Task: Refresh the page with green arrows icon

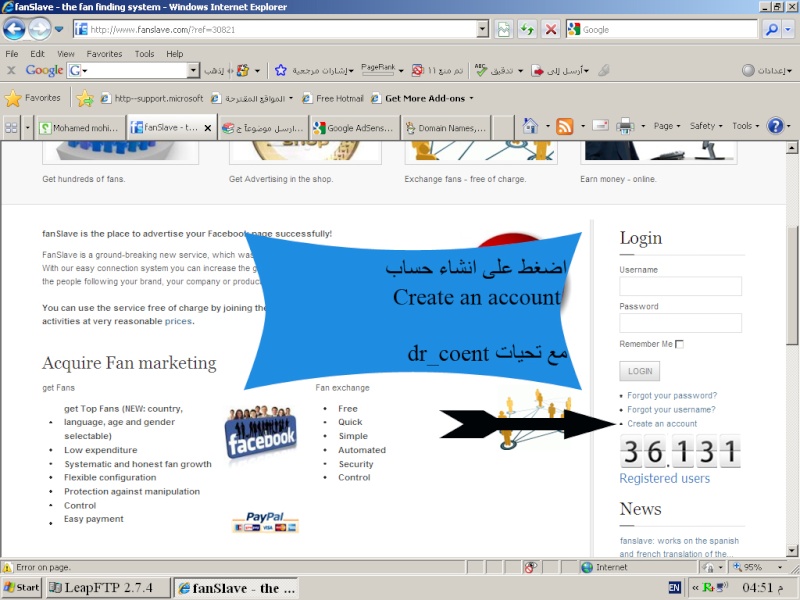Action: tap(527, 30)
